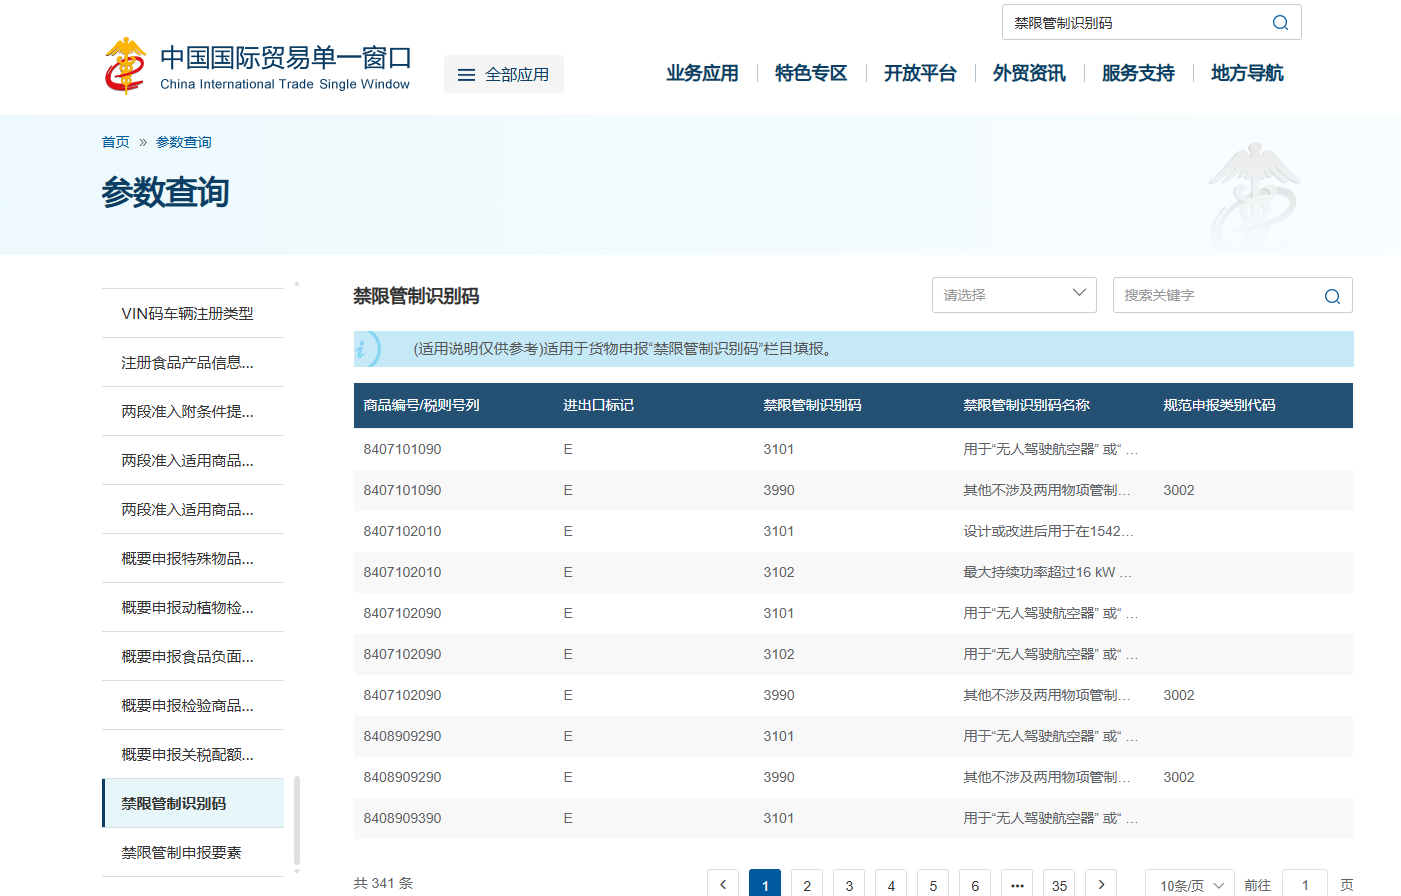Click 8407101090 in the row with code 3101

click(402, 449)
